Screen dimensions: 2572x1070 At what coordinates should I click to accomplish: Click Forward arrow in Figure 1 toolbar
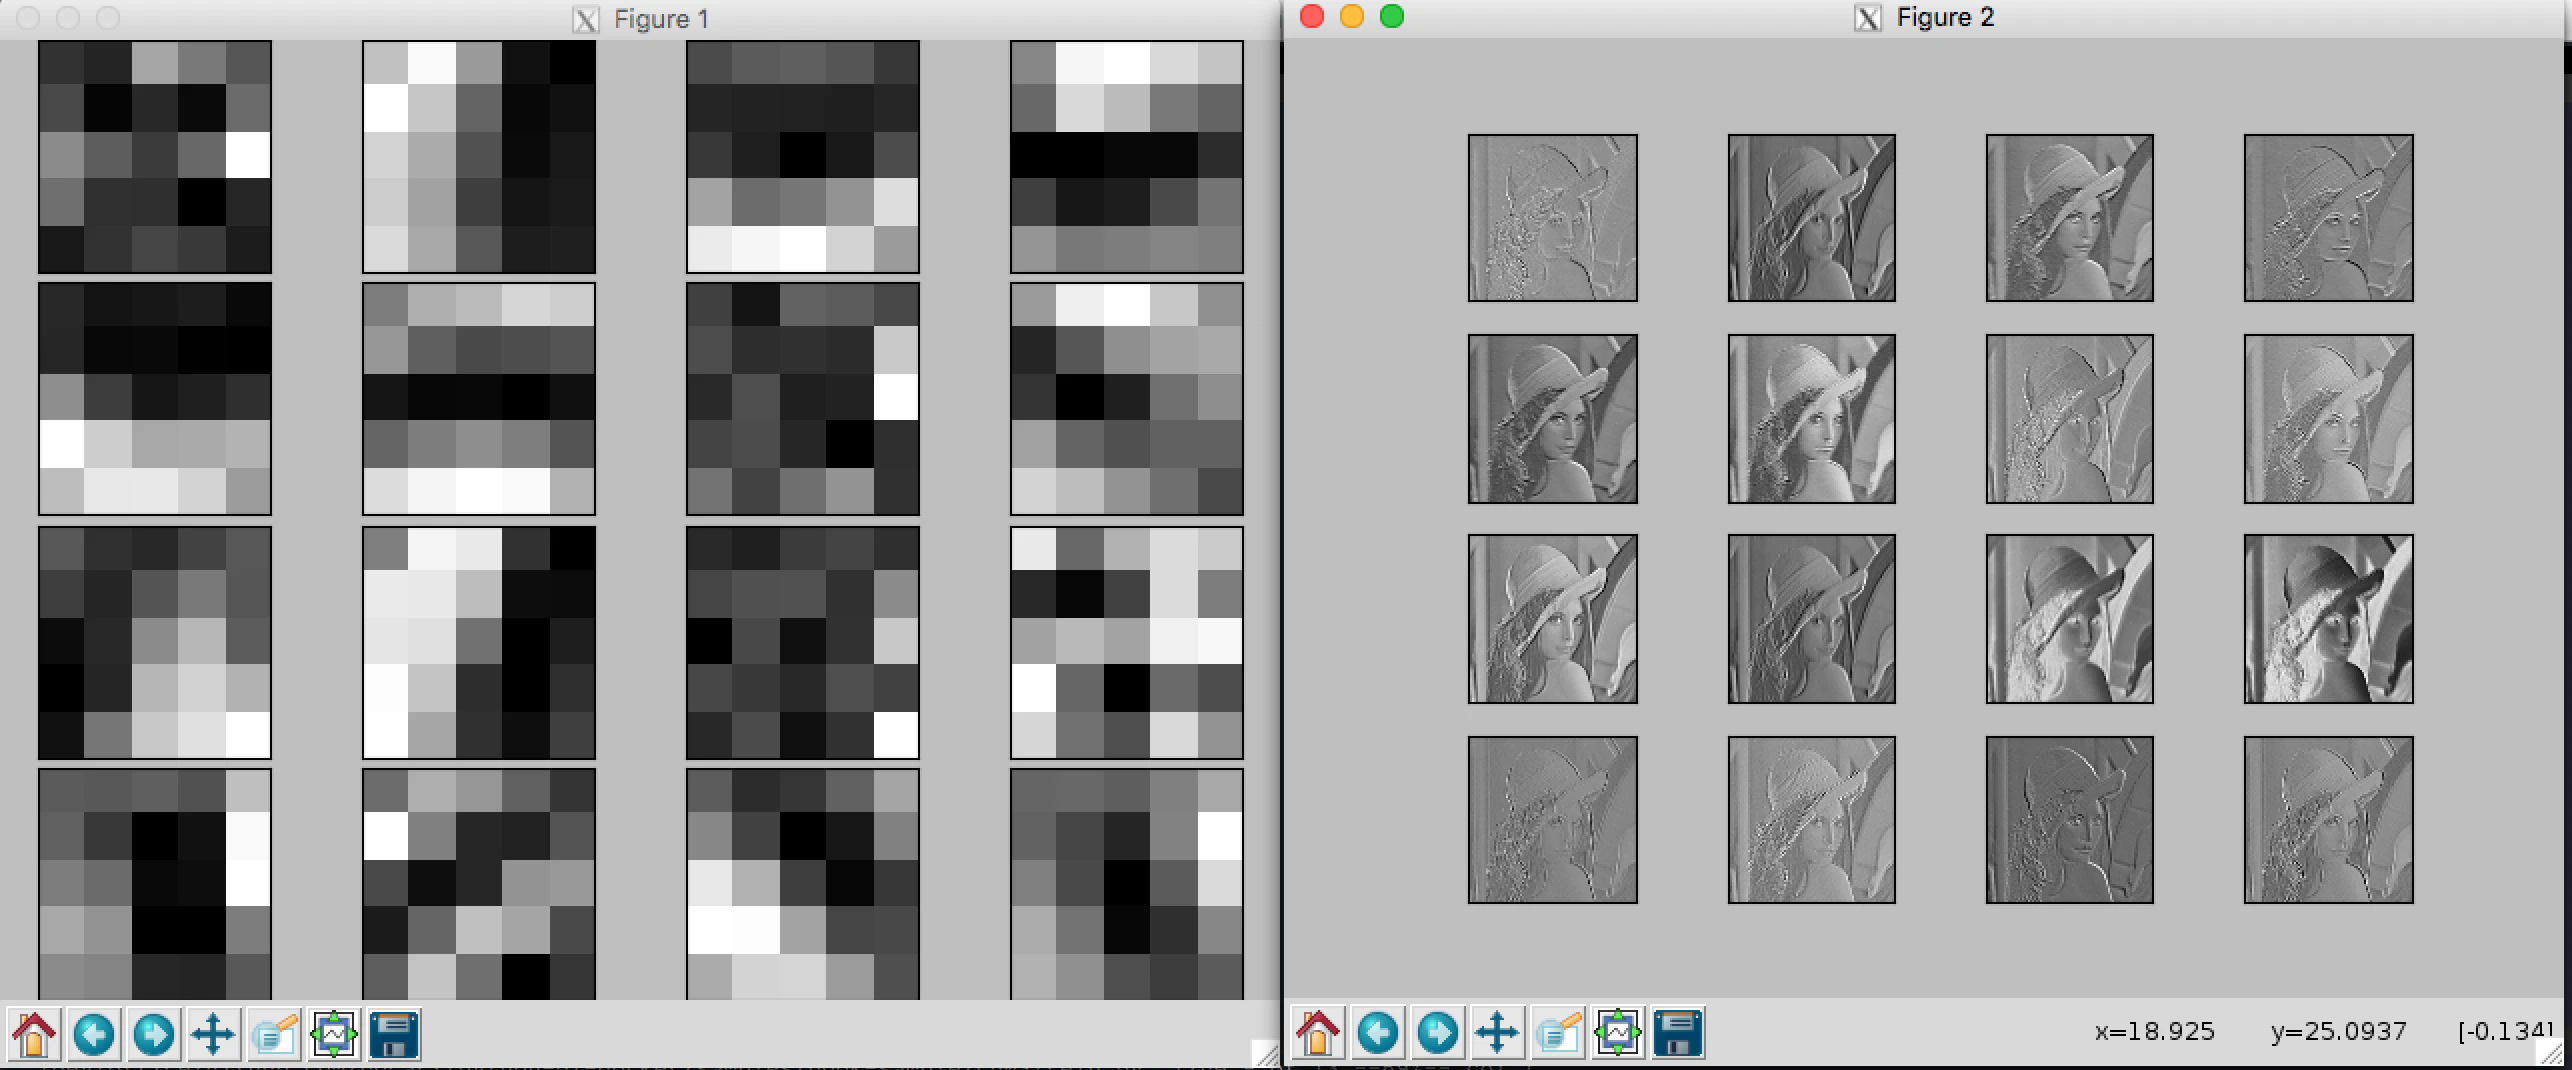click(x=154, y=1034)
